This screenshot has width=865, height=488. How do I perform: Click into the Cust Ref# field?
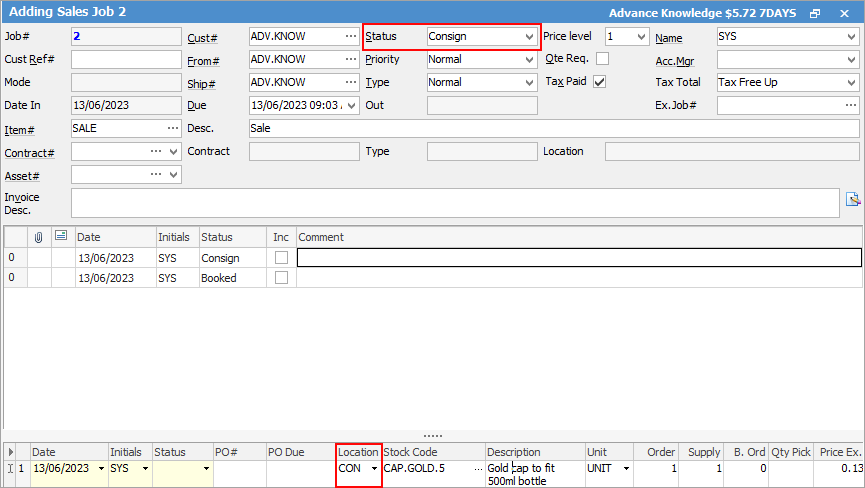coord(126,59)
